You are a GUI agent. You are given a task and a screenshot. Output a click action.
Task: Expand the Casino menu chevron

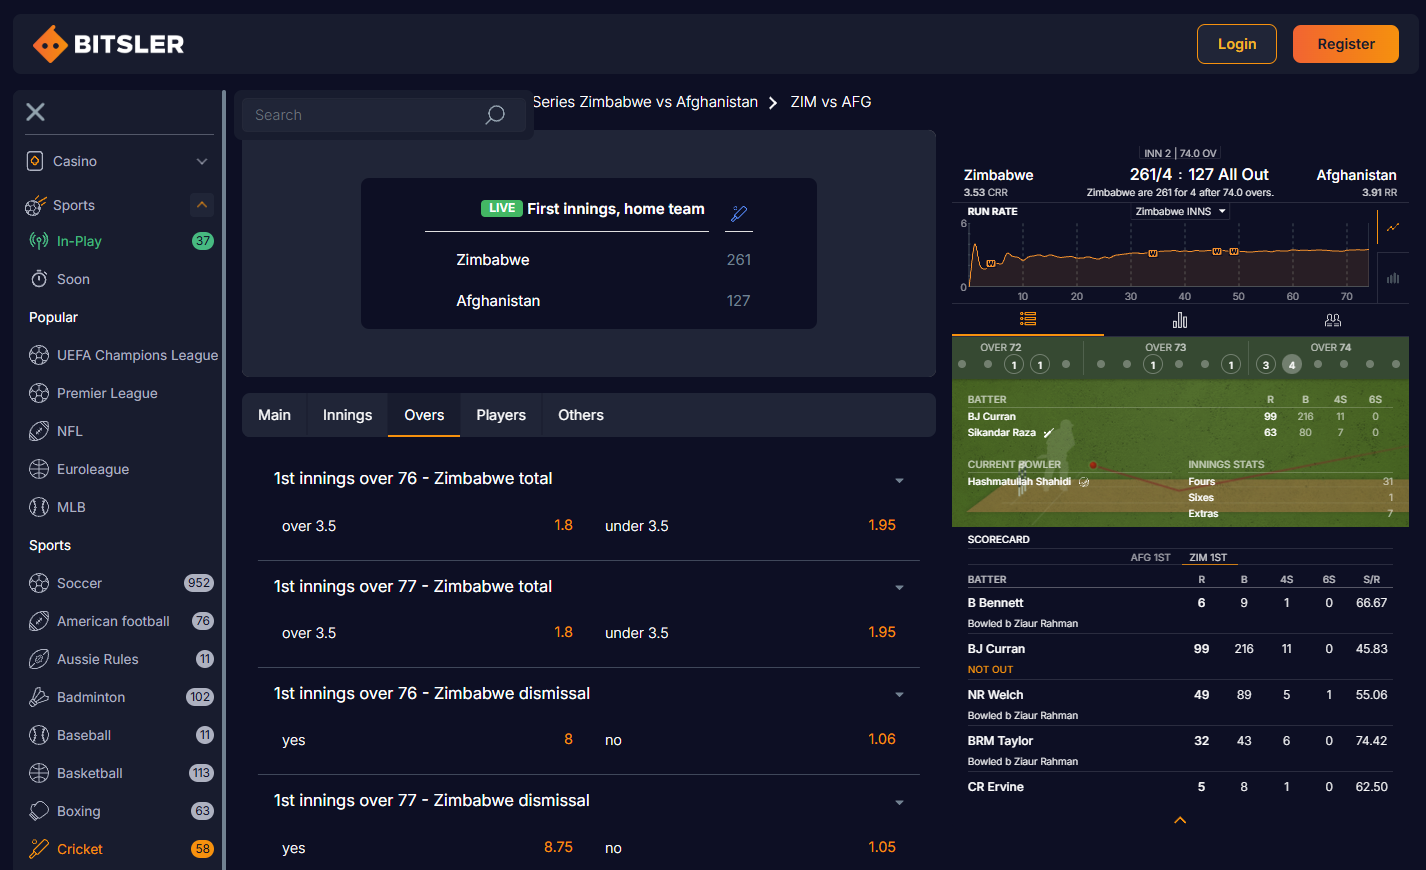tap(202, 161)
